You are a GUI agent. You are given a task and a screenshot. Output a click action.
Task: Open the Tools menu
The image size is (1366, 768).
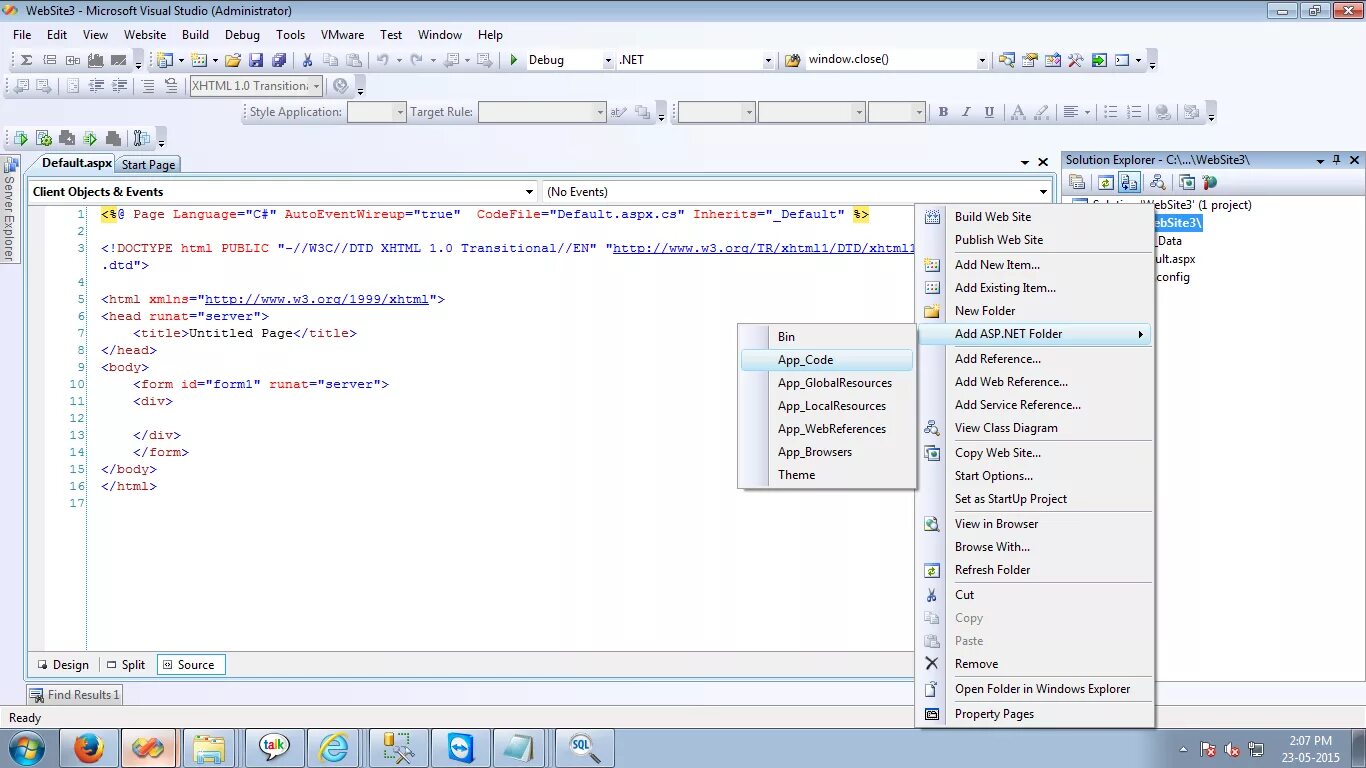[290, 34]
